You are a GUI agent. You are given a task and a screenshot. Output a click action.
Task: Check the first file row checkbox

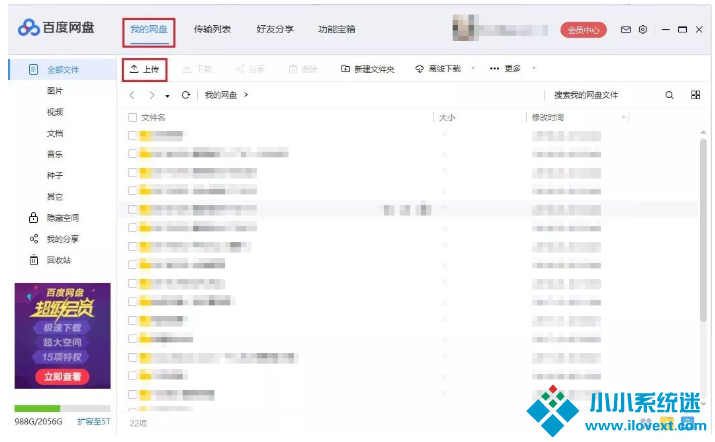pyautogui.click(x=132, y=135)
